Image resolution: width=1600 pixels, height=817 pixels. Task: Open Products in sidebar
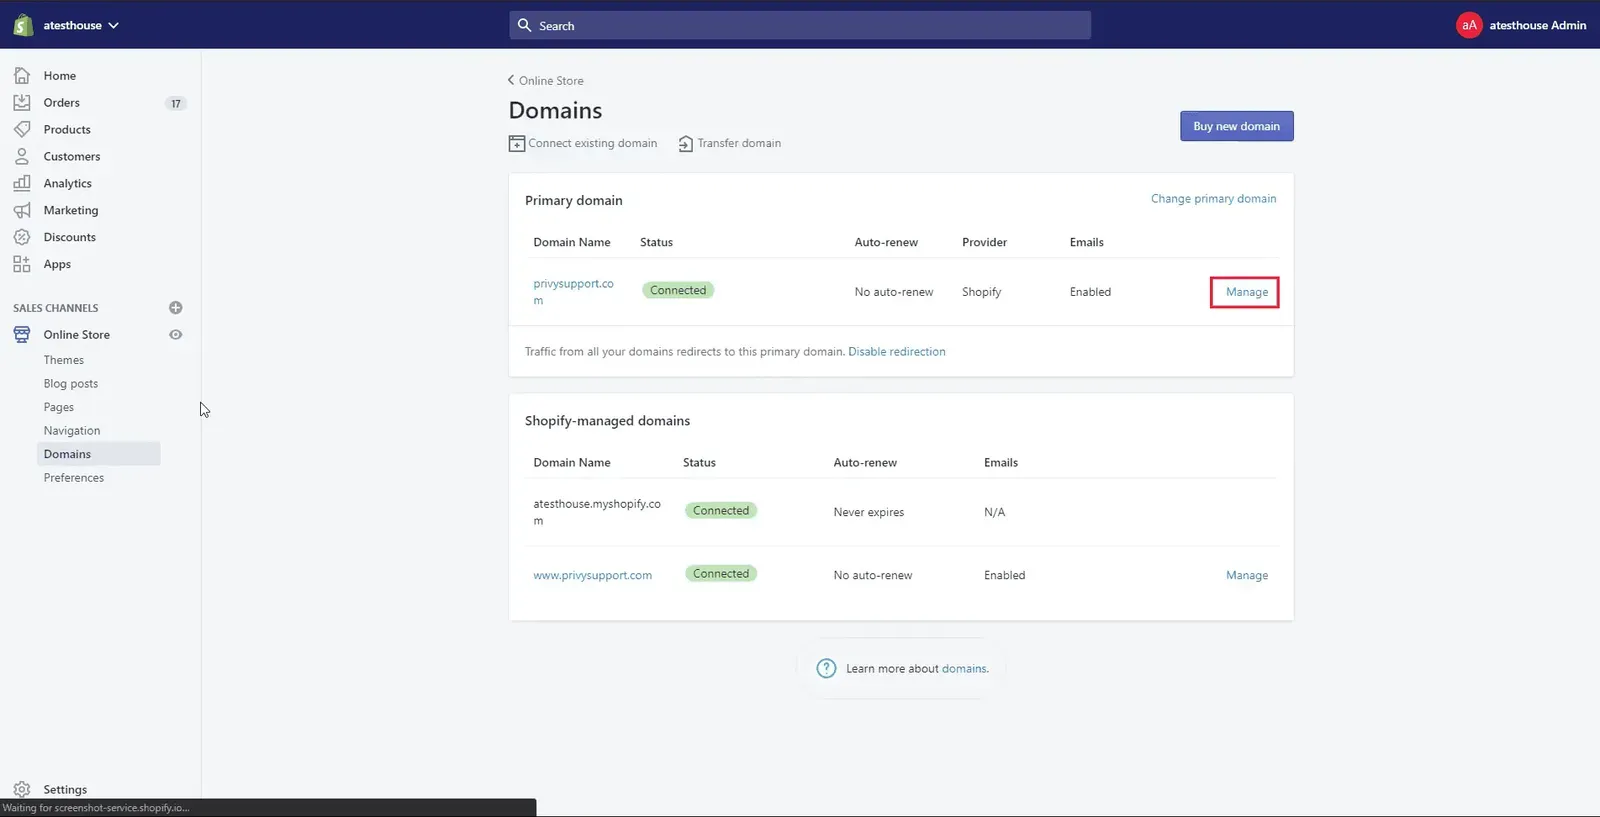tap(67, 130)
